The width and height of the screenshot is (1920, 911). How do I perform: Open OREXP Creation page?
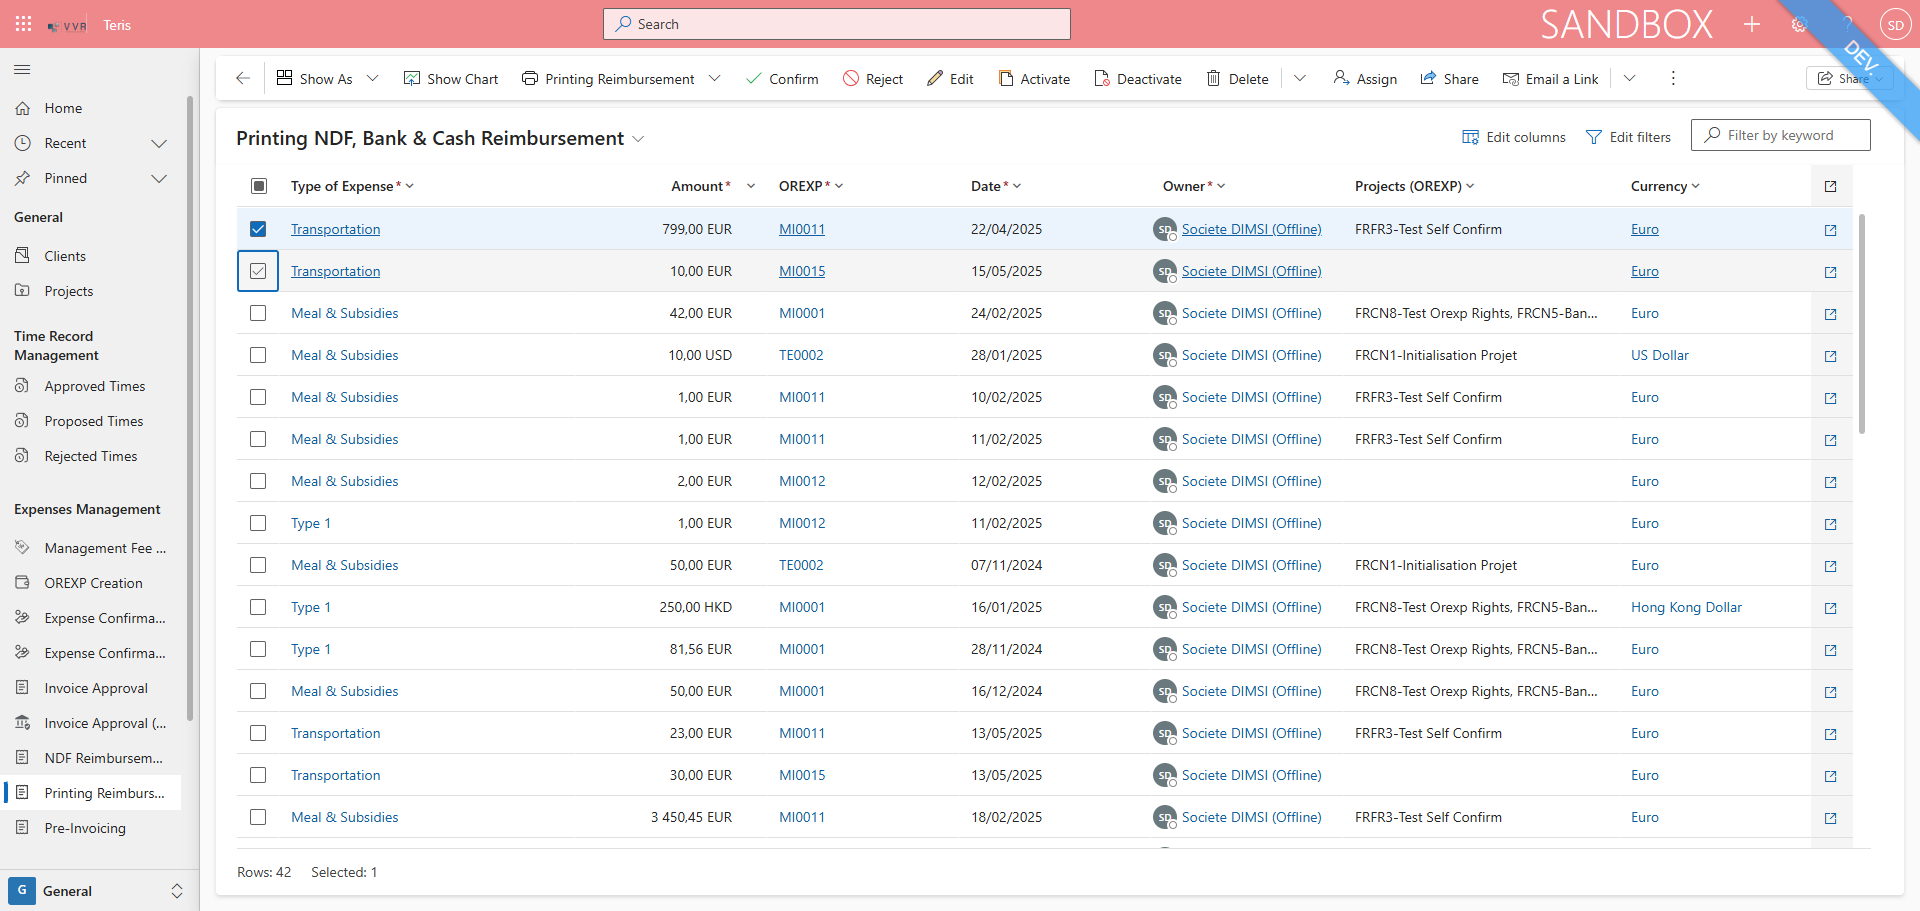pyautogui.click(x=92, y=583)
